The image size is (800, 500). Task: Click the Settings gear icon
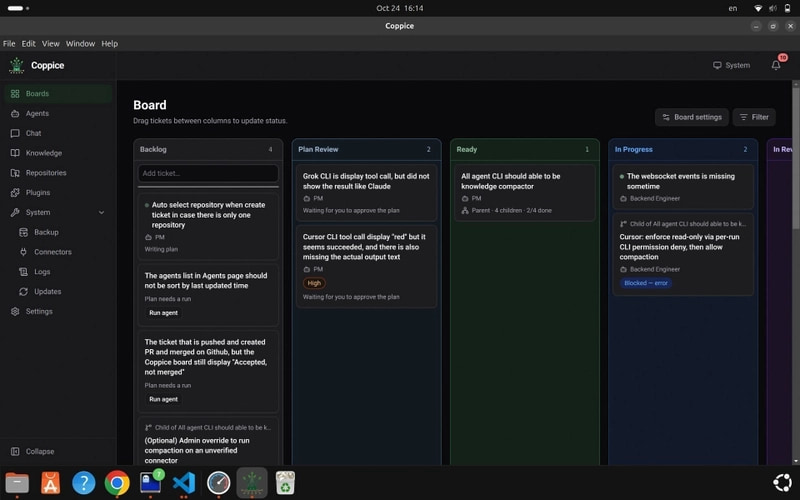15,311
